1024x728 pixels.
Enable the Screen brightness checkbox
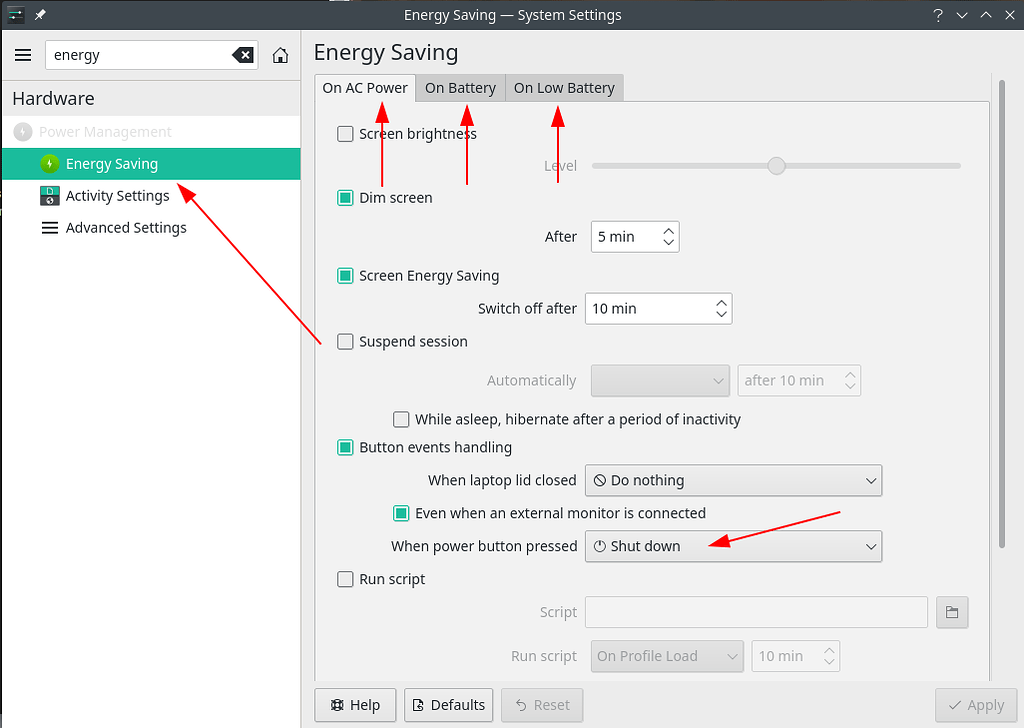tap(345, 134)
